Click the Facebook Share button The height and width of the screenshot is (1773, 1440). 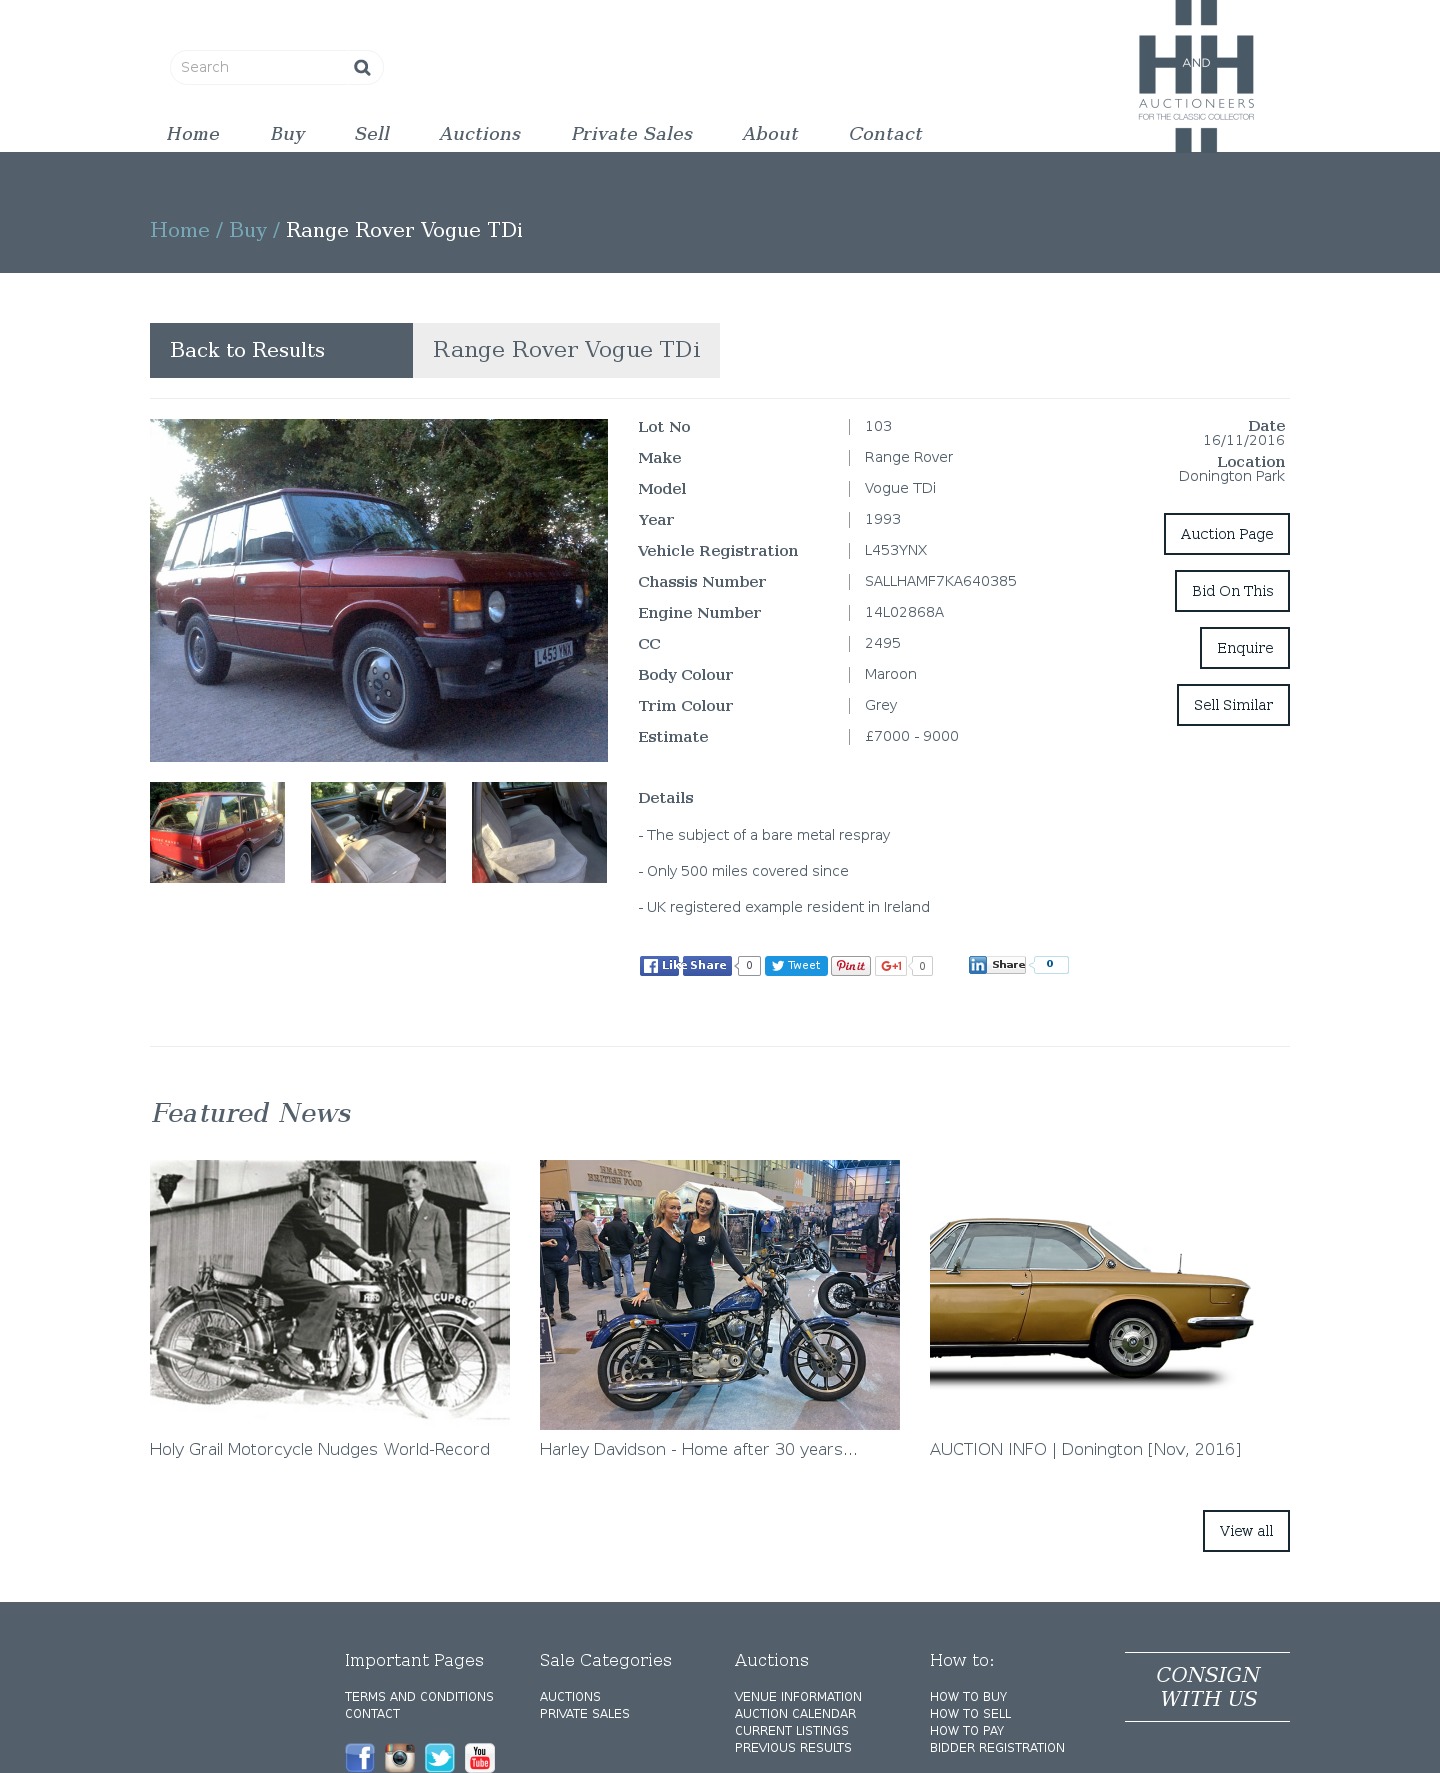(x=708, y=965)
